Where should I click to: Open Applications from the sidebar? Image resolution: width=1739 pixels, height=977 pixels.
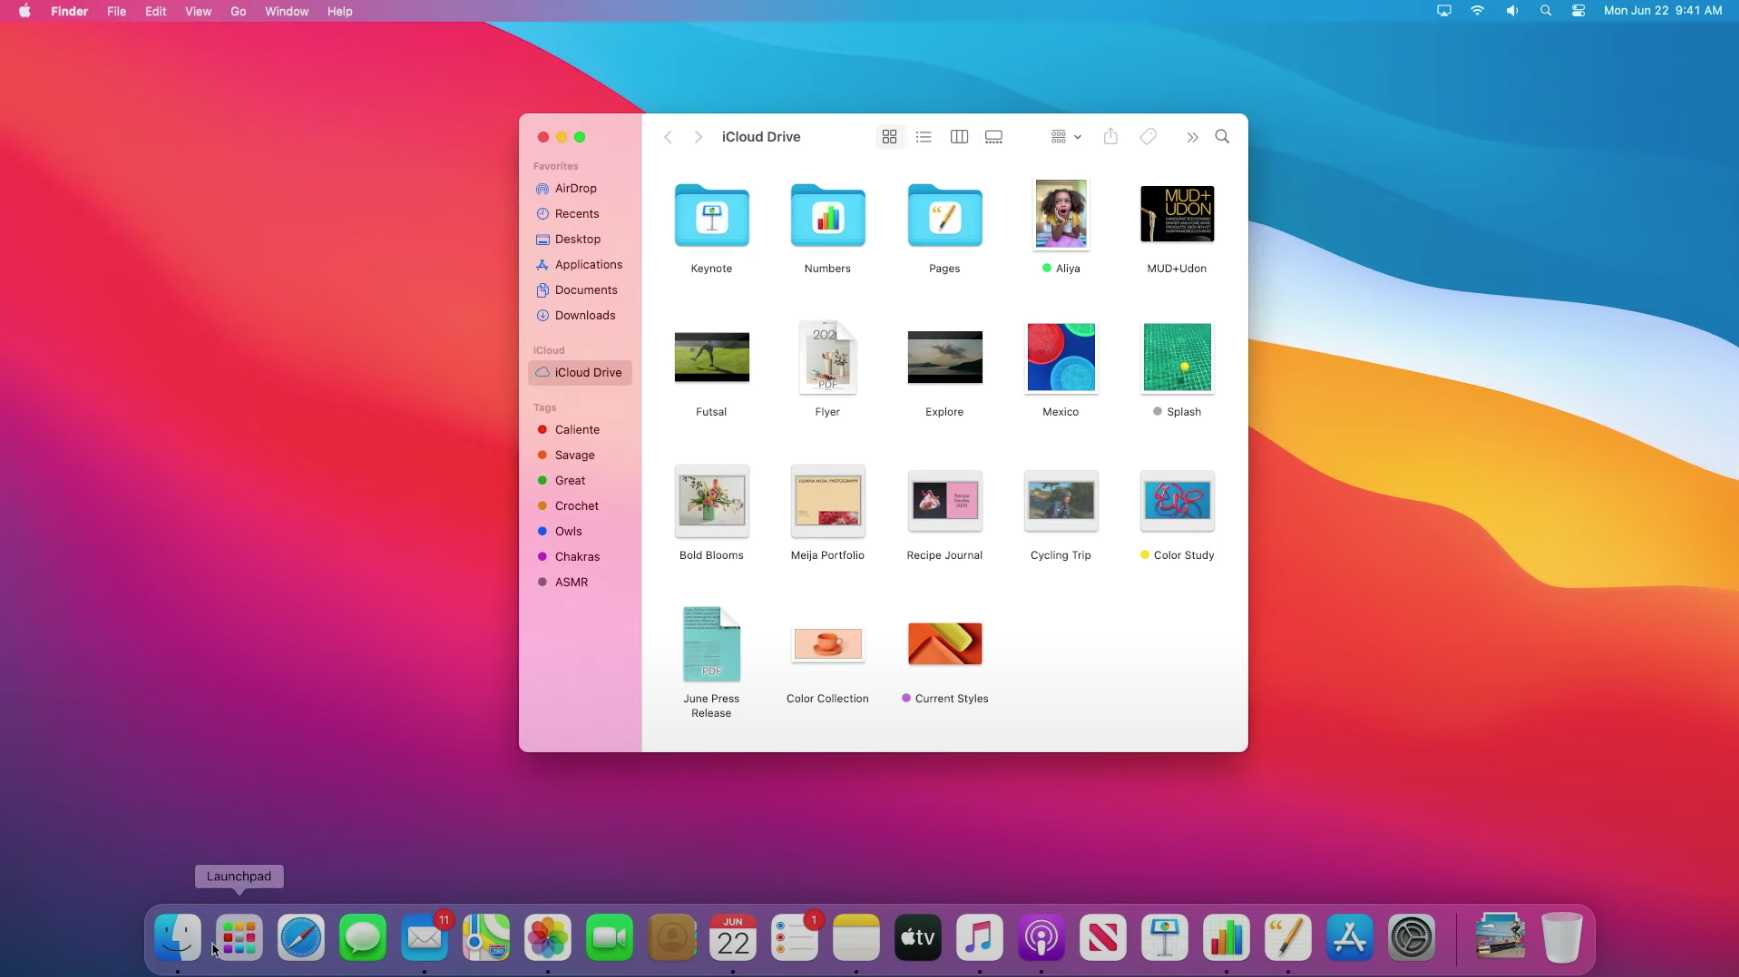coord(588,264)
